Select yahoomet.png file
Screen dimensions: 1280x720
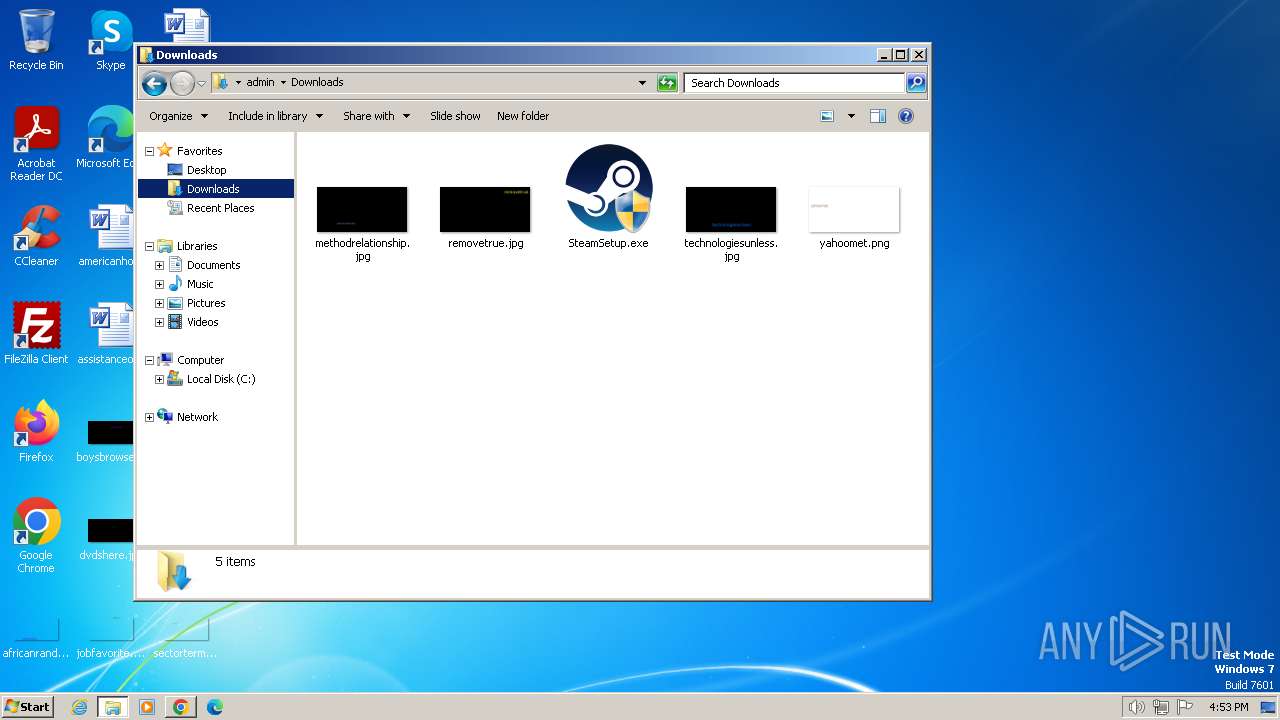point(854,217)
